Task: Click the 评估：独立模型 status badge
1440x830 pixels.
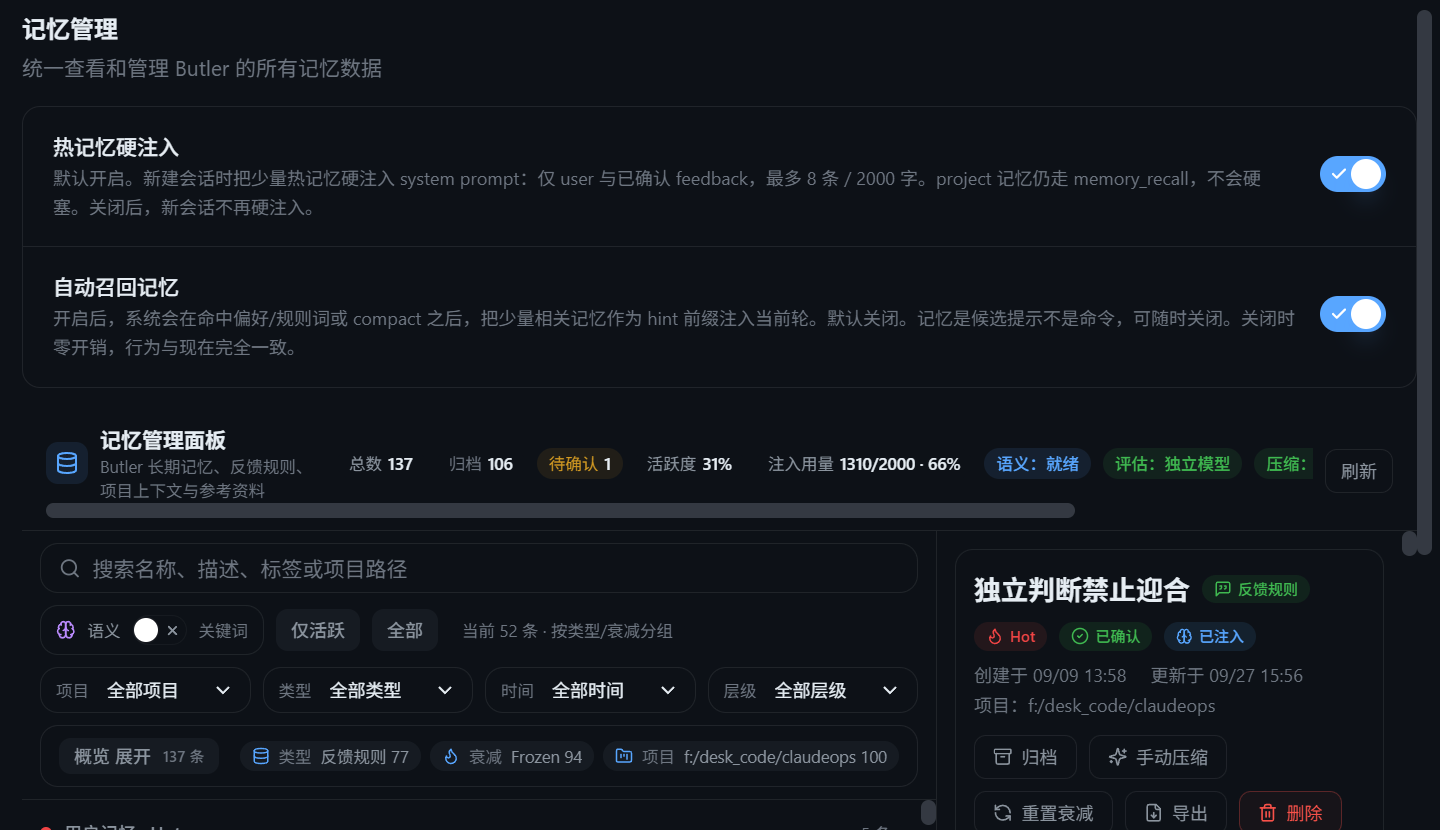Action: 1173,464
